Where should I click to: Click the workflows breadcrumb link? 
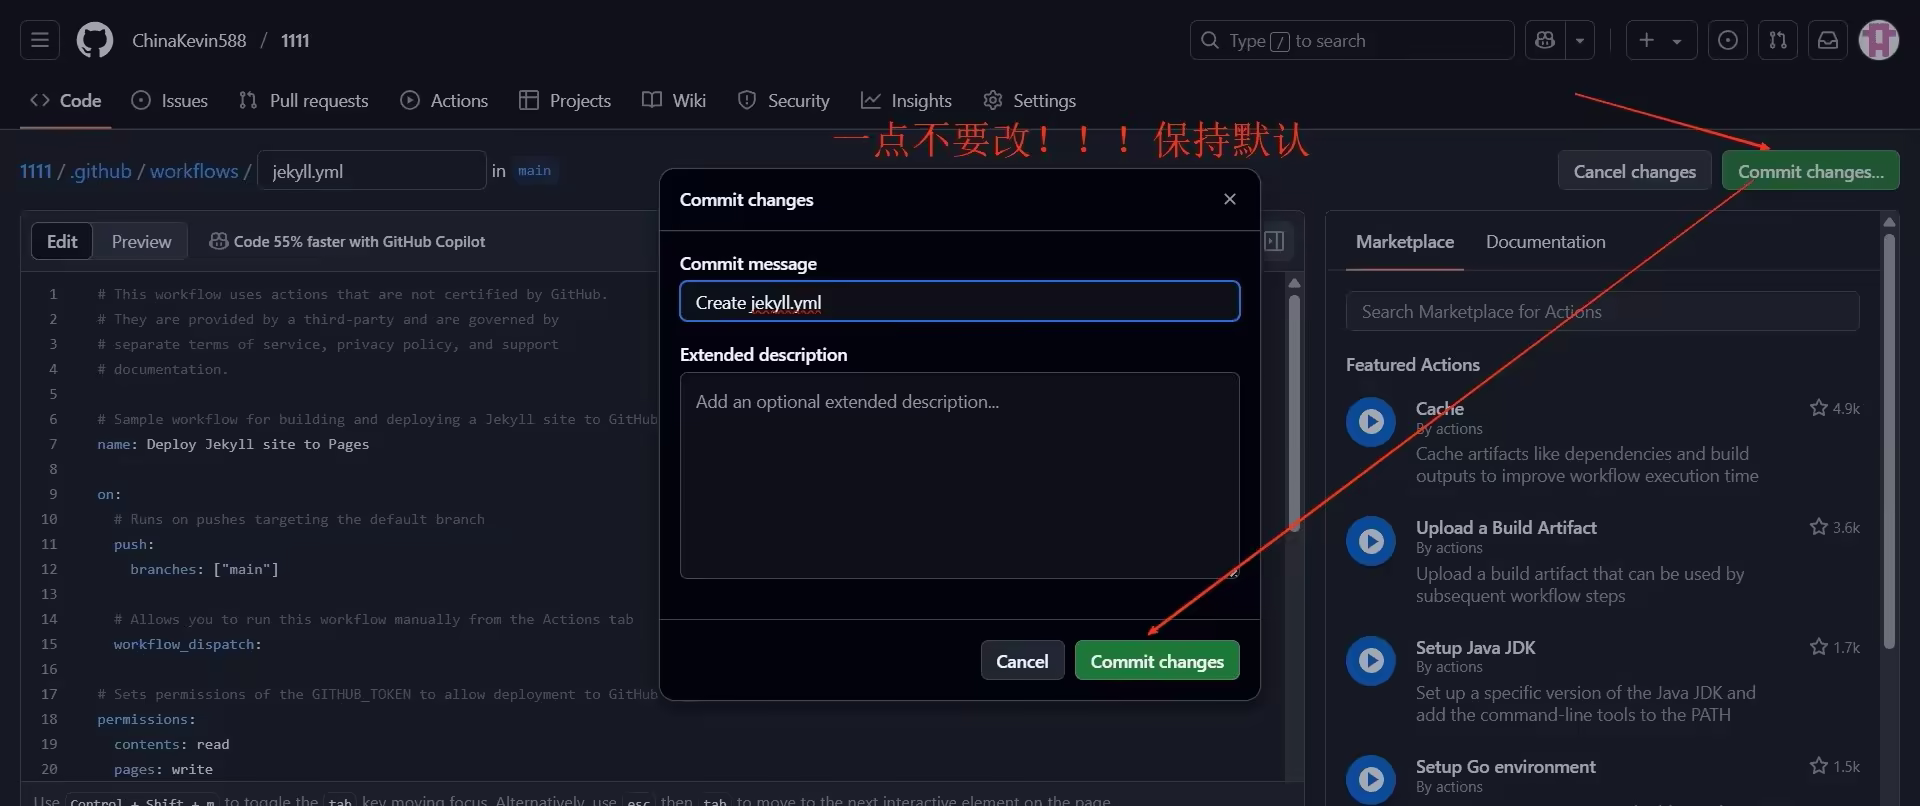[194, 171]
